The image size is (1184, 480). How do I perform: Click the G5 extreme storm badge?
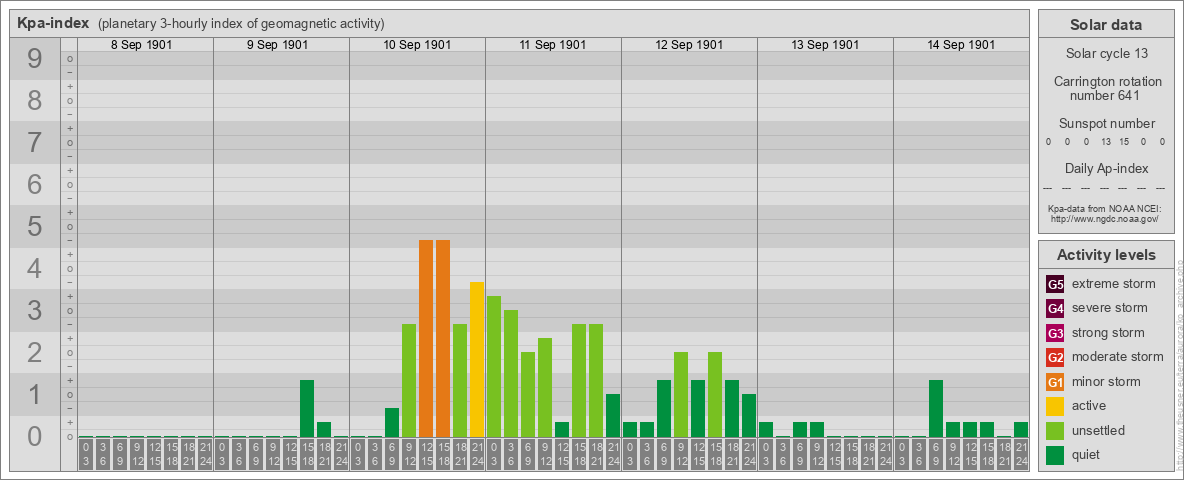(1055, 284)
